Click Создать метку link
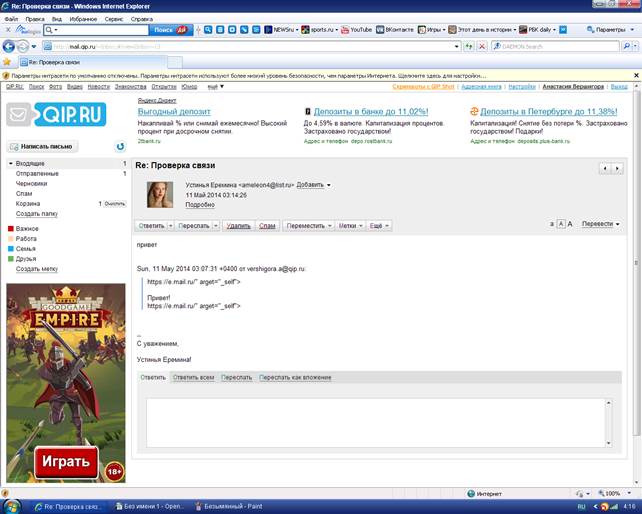The height and width of the screenshot is (514, 642). [x=36, y=269]
